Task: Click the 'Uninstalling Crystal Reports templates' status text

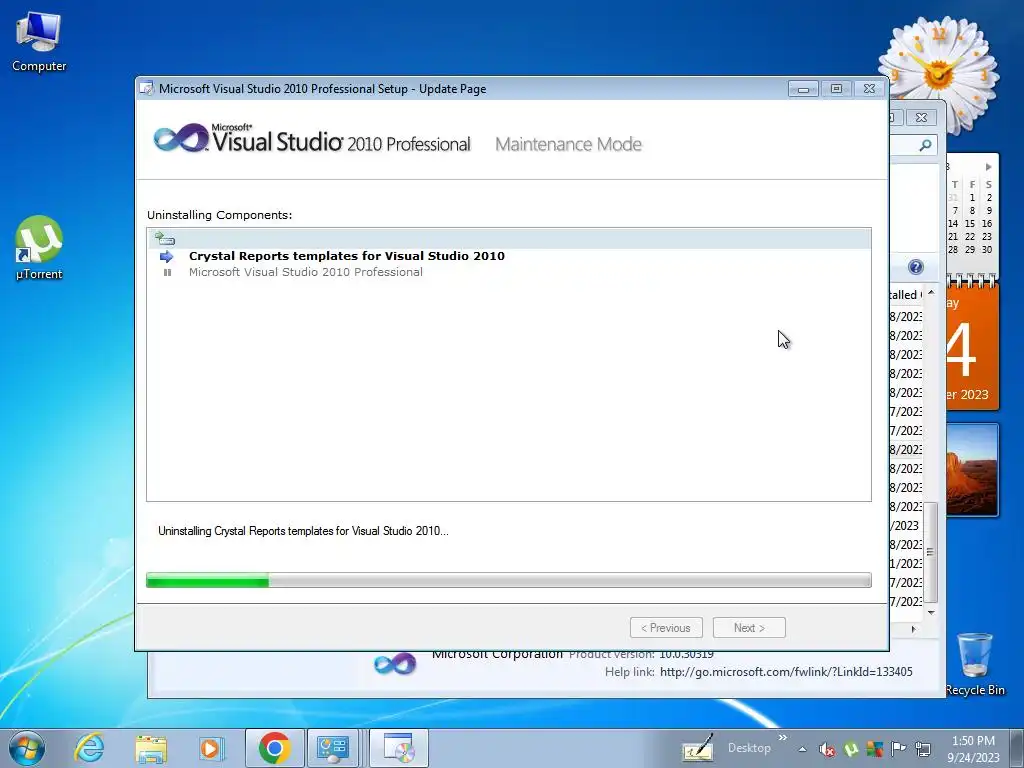Action: click(303, 531)
